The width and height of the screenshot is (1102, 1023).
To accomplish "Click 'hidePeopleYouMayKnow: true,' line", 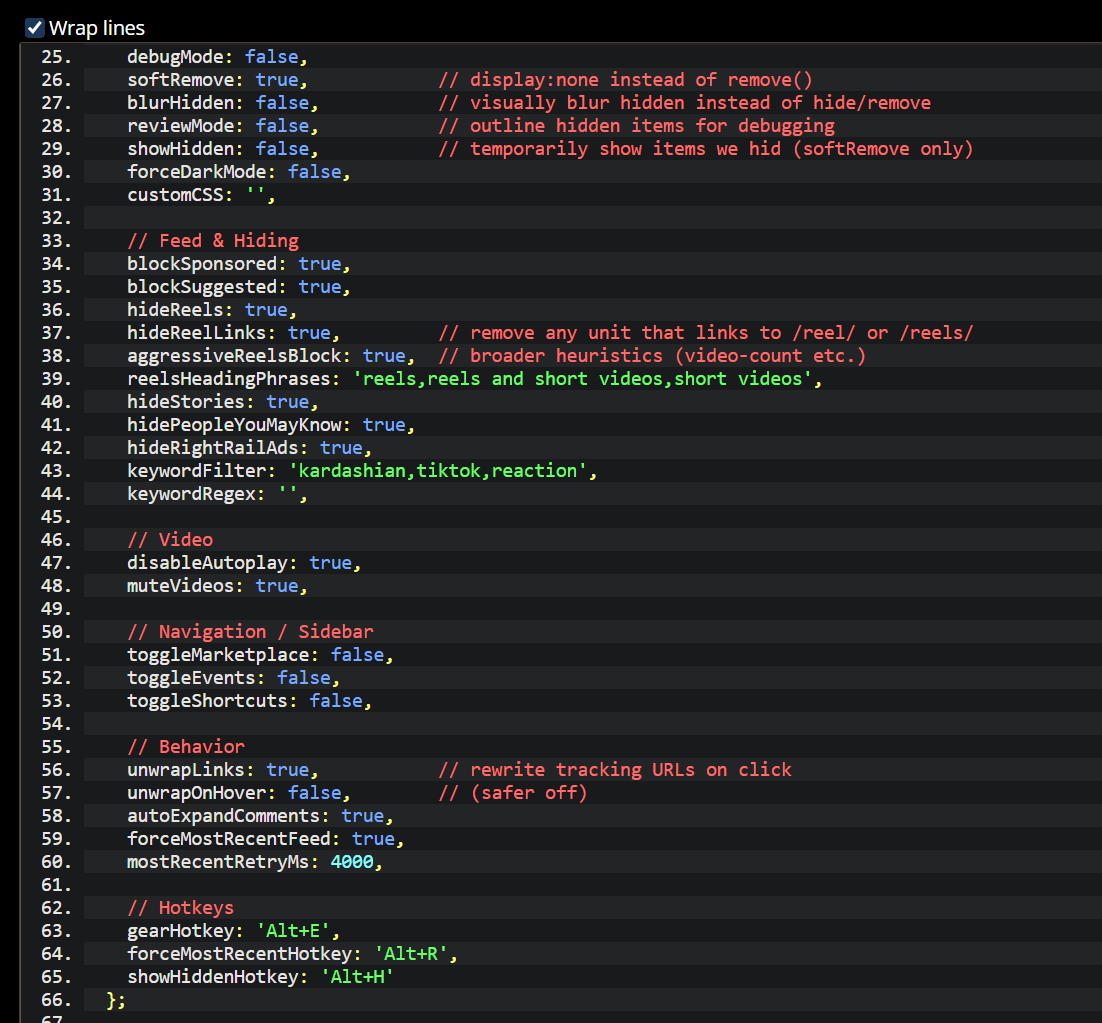I will 271,425.
